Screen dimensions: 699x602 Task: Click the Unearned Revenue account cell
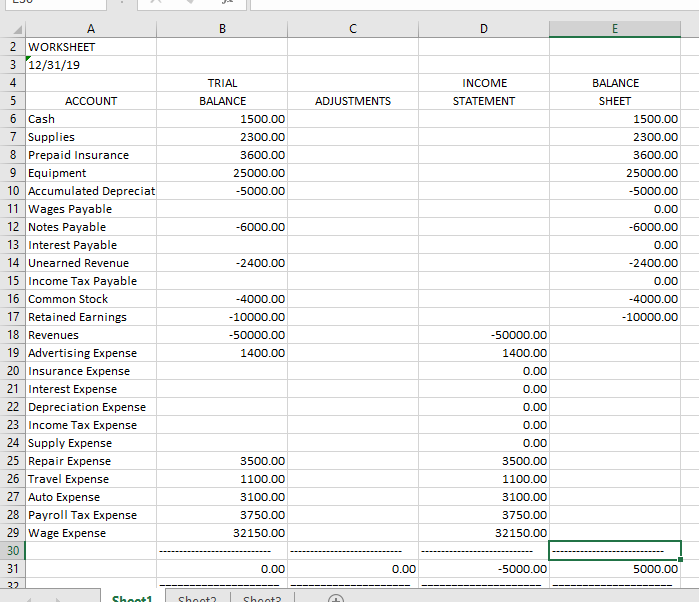[x=91, y=263]
